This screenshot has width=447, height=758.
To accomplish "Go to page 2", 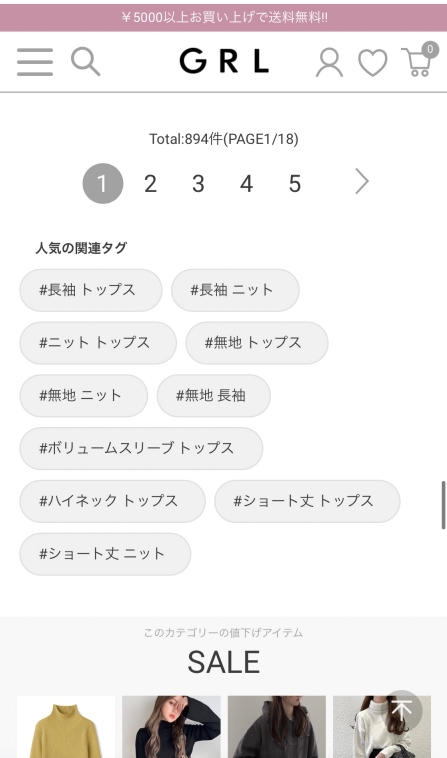I will tap(150, 184).
